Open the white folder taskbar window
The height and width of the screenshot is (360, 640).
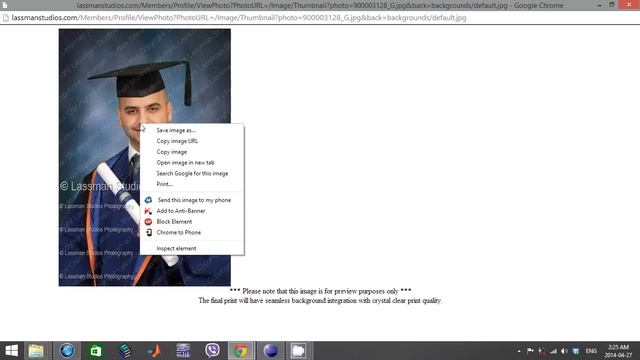pos(298,351)
